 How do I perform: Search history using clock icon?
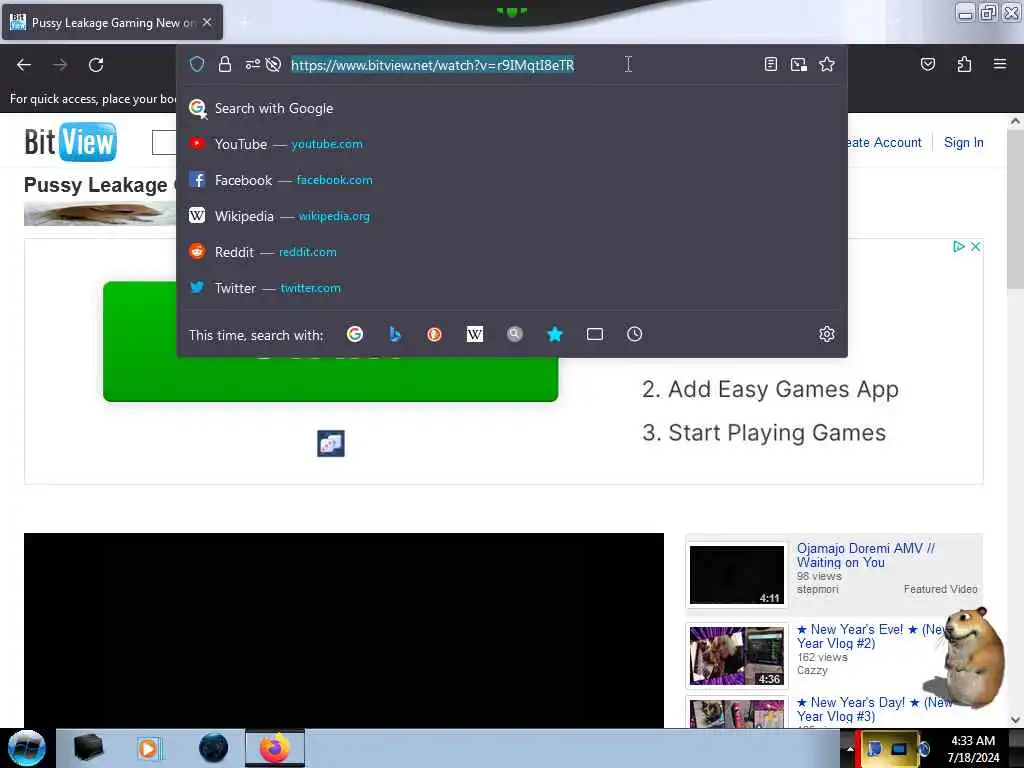point(635,334)
